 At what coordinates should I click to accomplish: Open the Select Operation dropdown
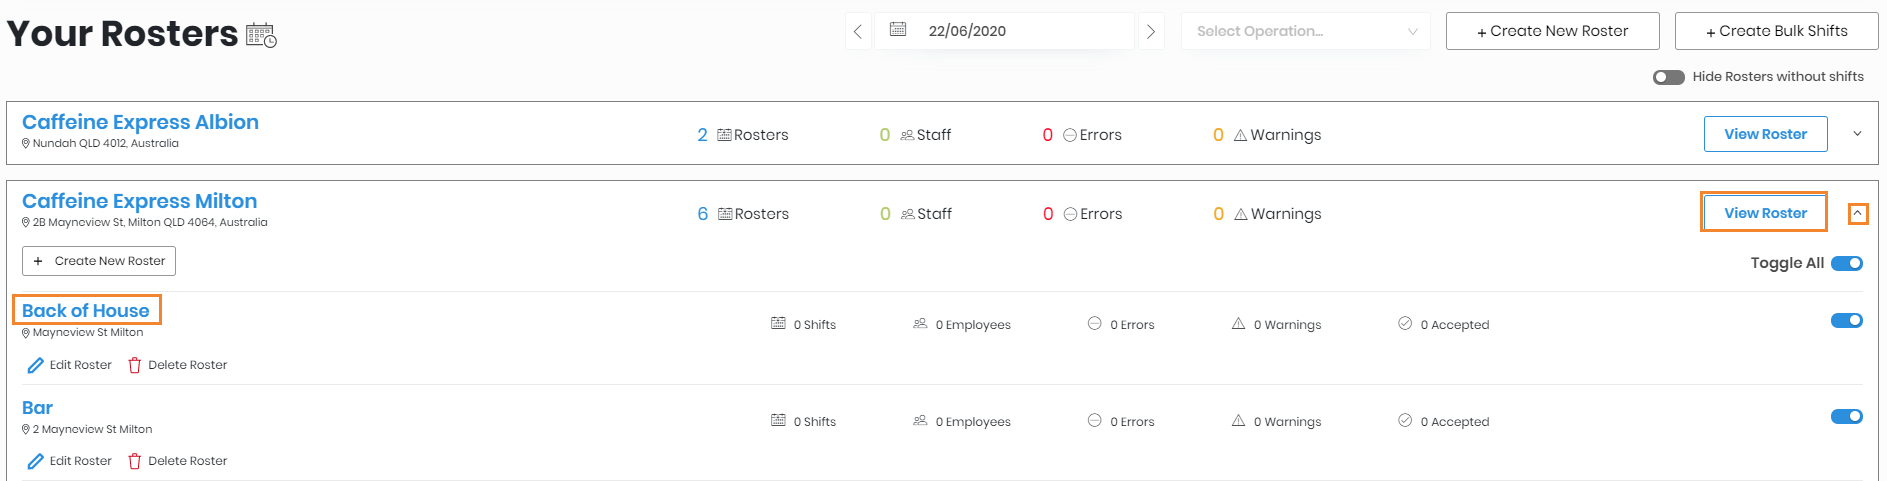point(1305,31)
